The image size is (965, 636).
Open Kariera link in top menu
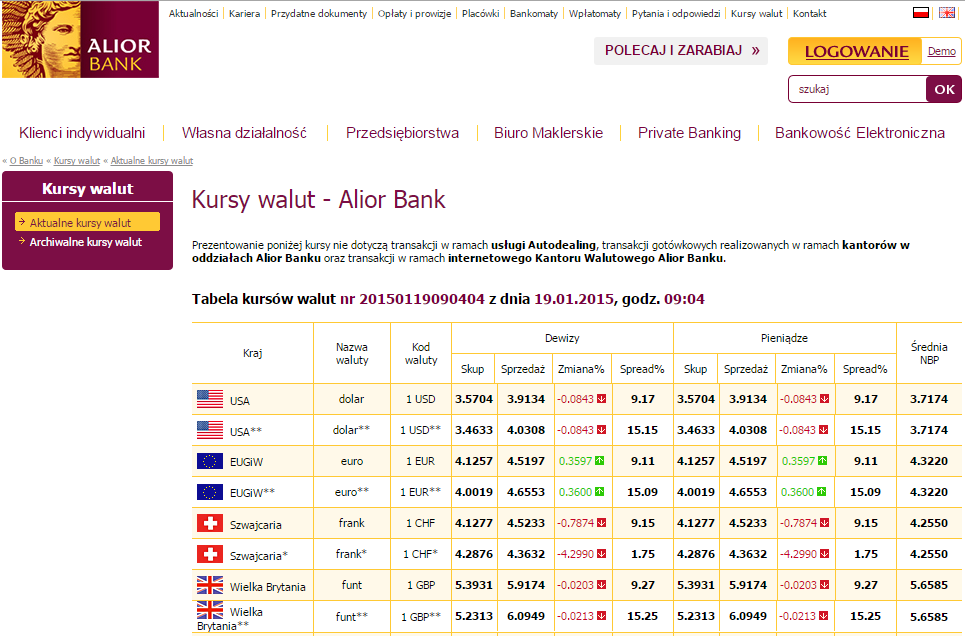[x=244, y=14]
